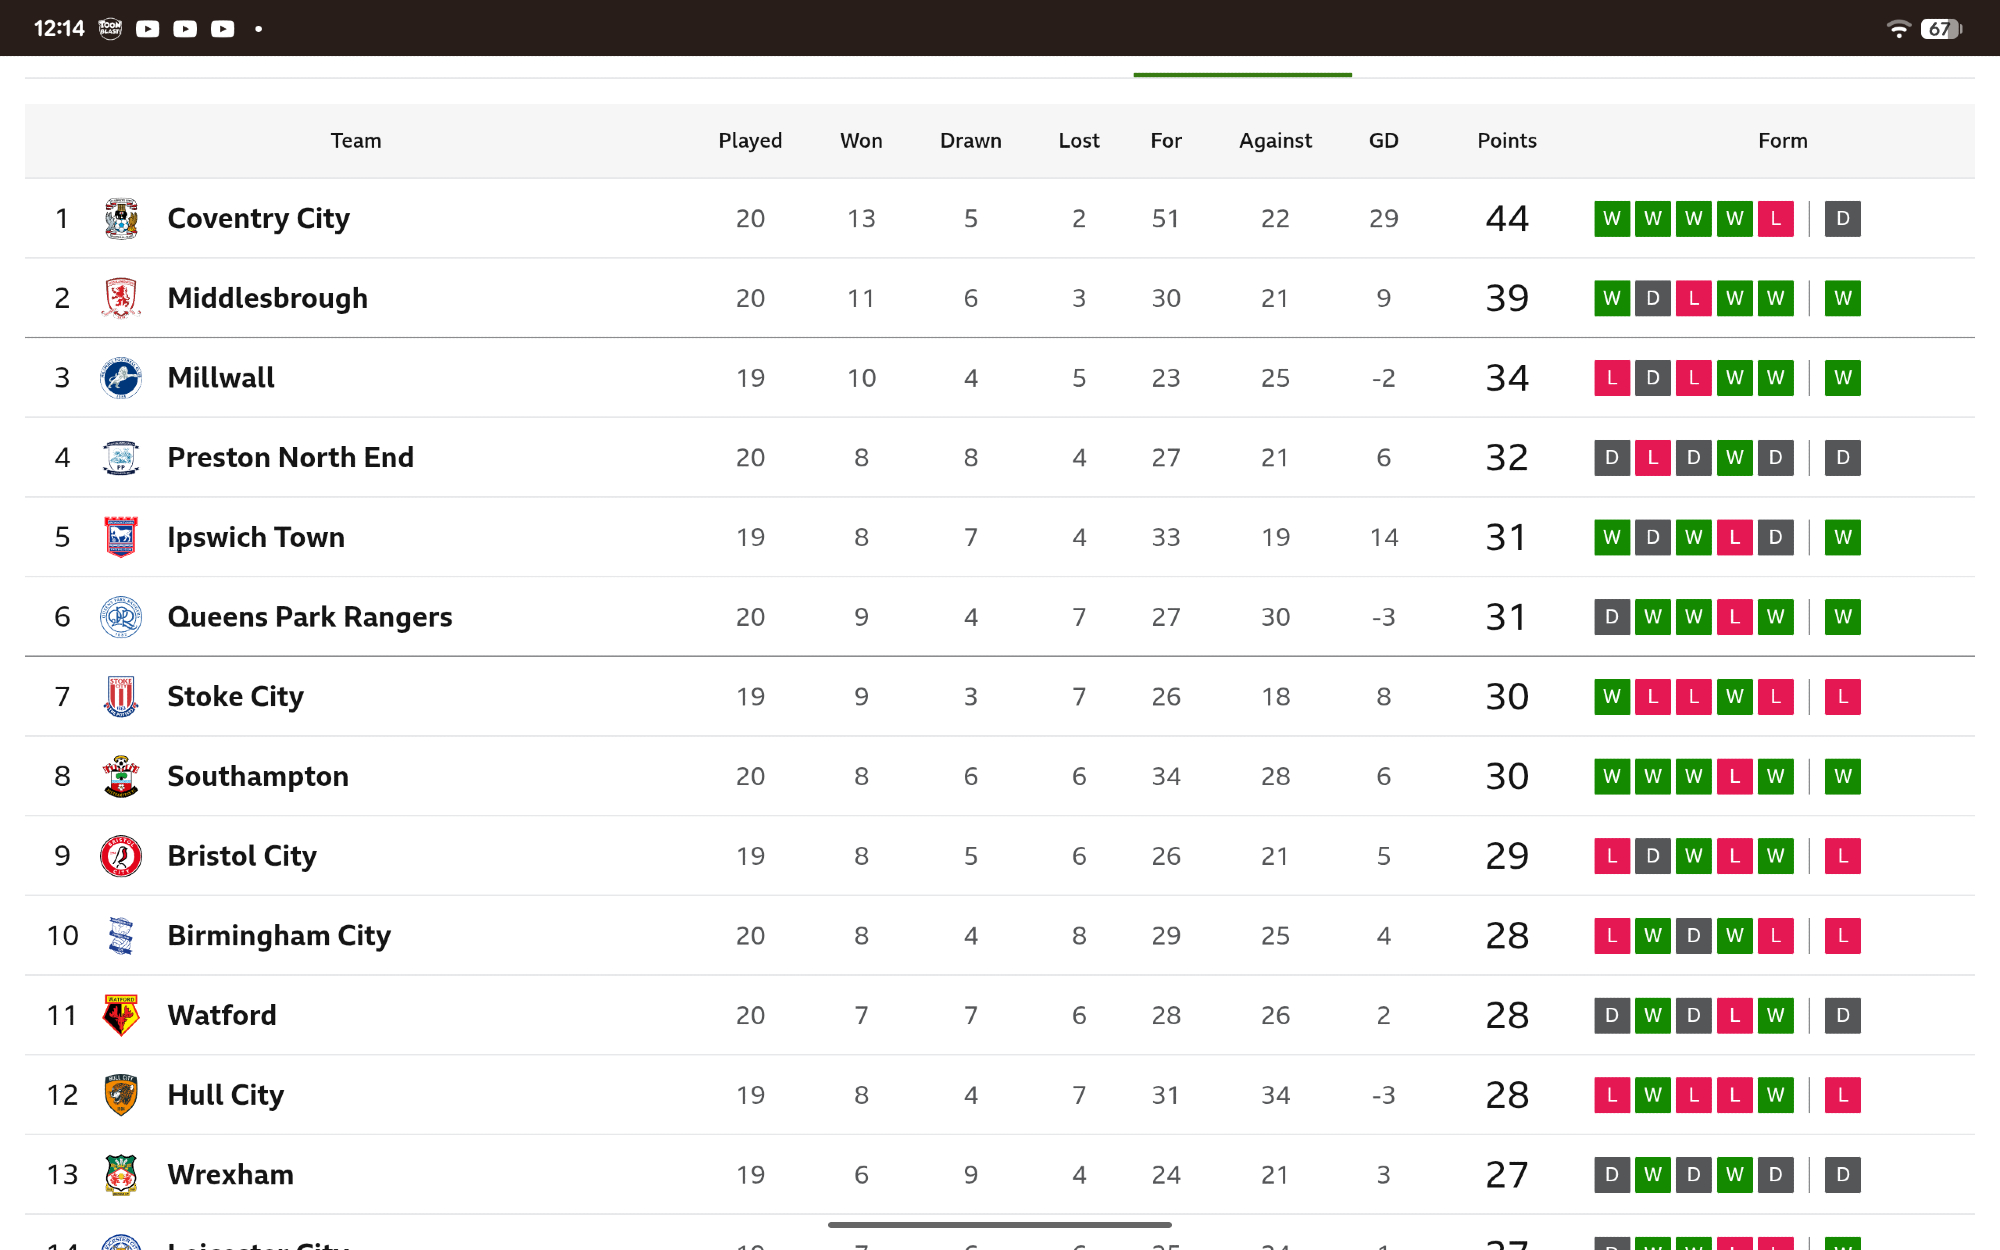Open the Bristol City team link
2000x1250 pixels.
point(242,856)
